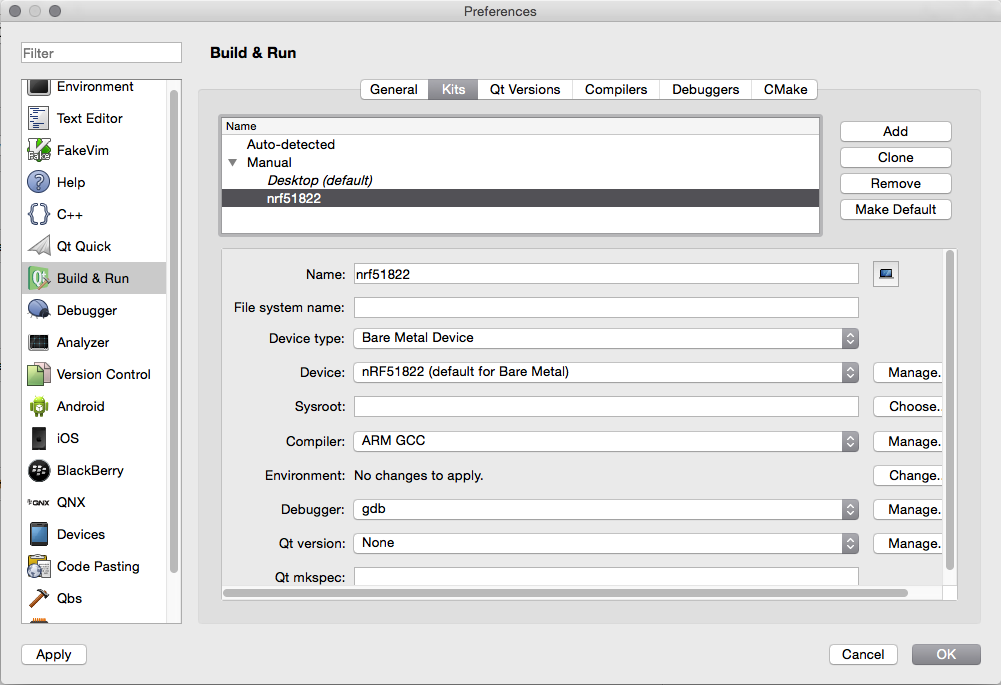This screenshot has width=1001, height=685.
Task: Click the Qt mkspec input field
Action: (606, 576)
